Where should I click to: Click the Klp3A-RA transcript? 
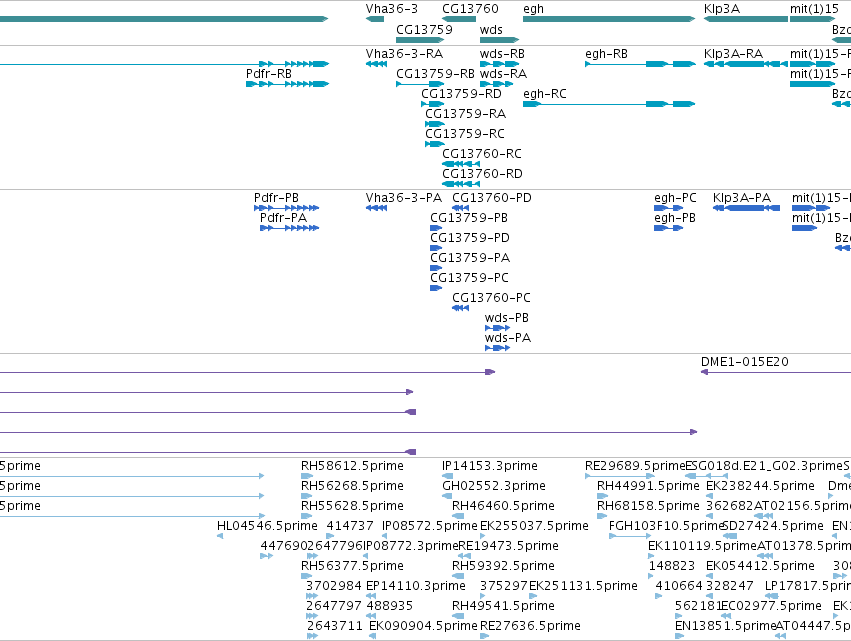tap(746, 64)
